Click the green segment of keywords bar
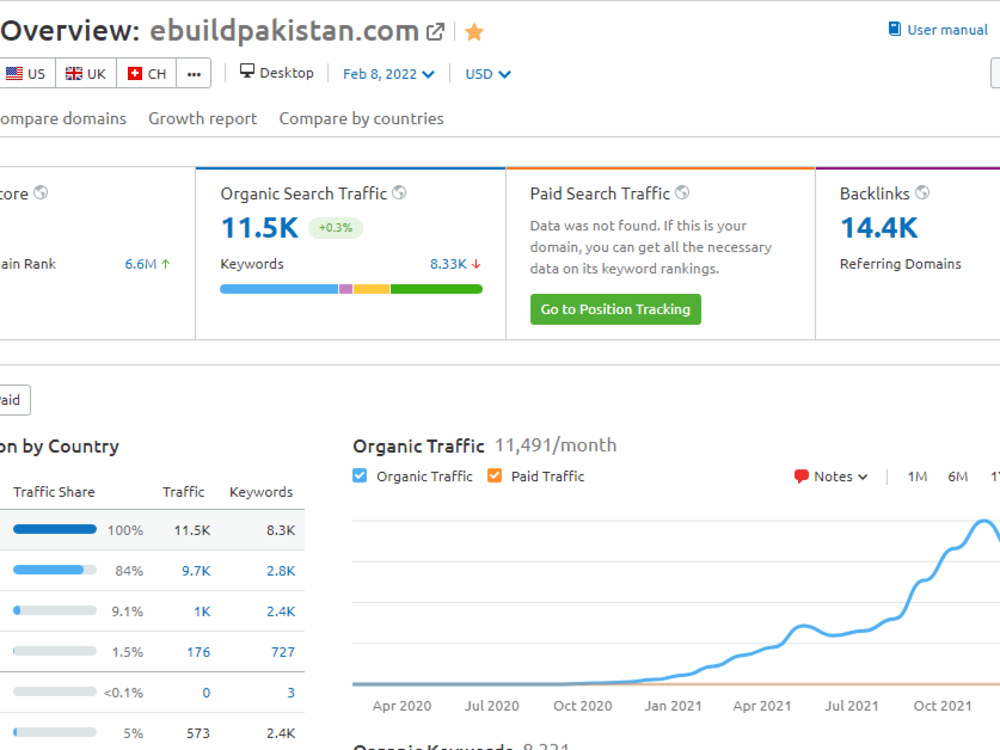Screen dimensions: 1000x750 [x=436, y=289]
